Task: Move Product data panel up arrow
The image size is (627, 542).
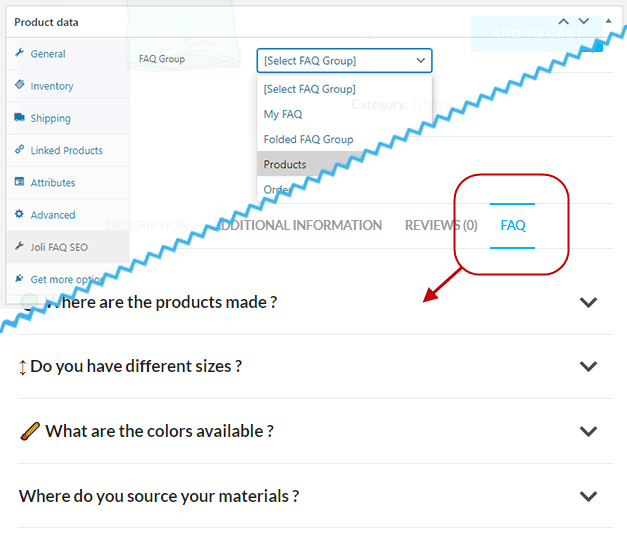Action: click(564, 22)
